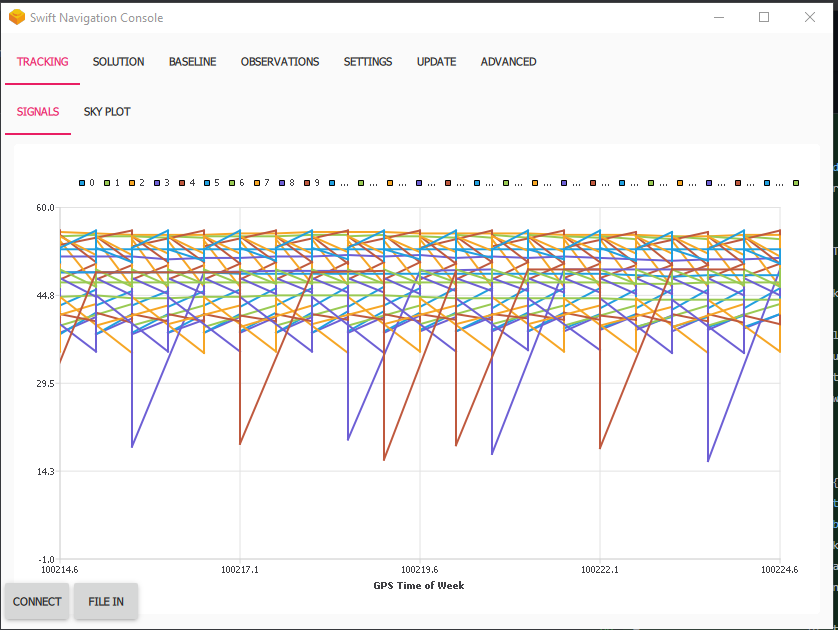This screenshot has height=630, width=838.
Task: Click legend swatch for signal 9
Action: (307, 183)
